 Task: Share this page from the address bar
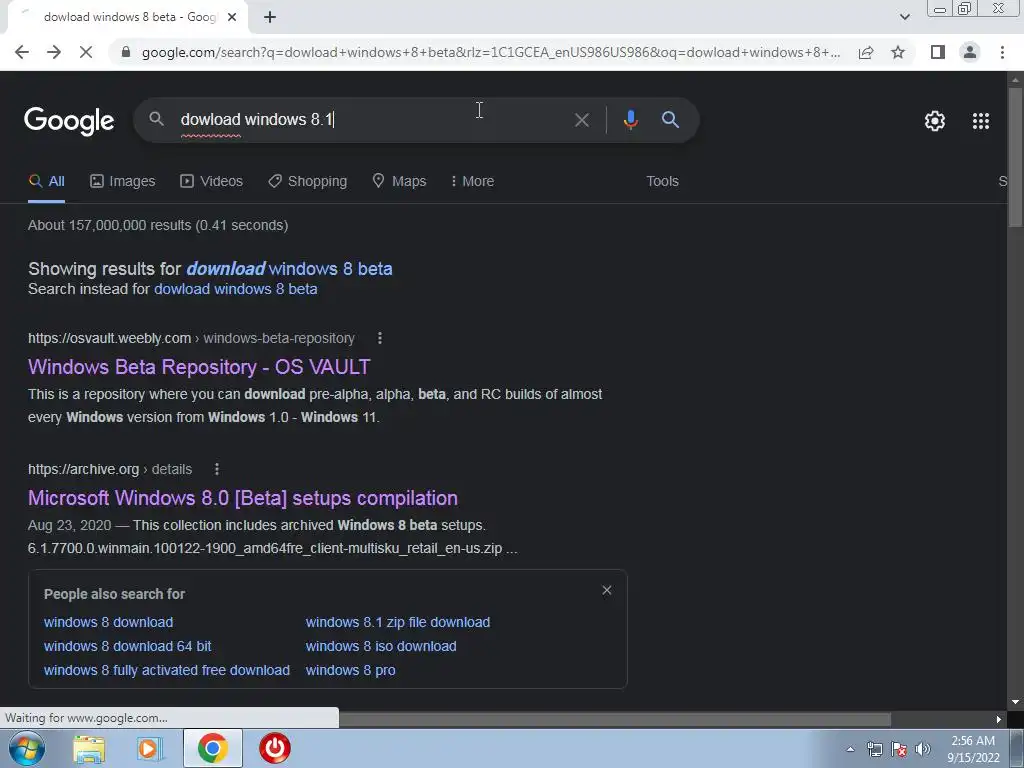click(x=866, y=52)
